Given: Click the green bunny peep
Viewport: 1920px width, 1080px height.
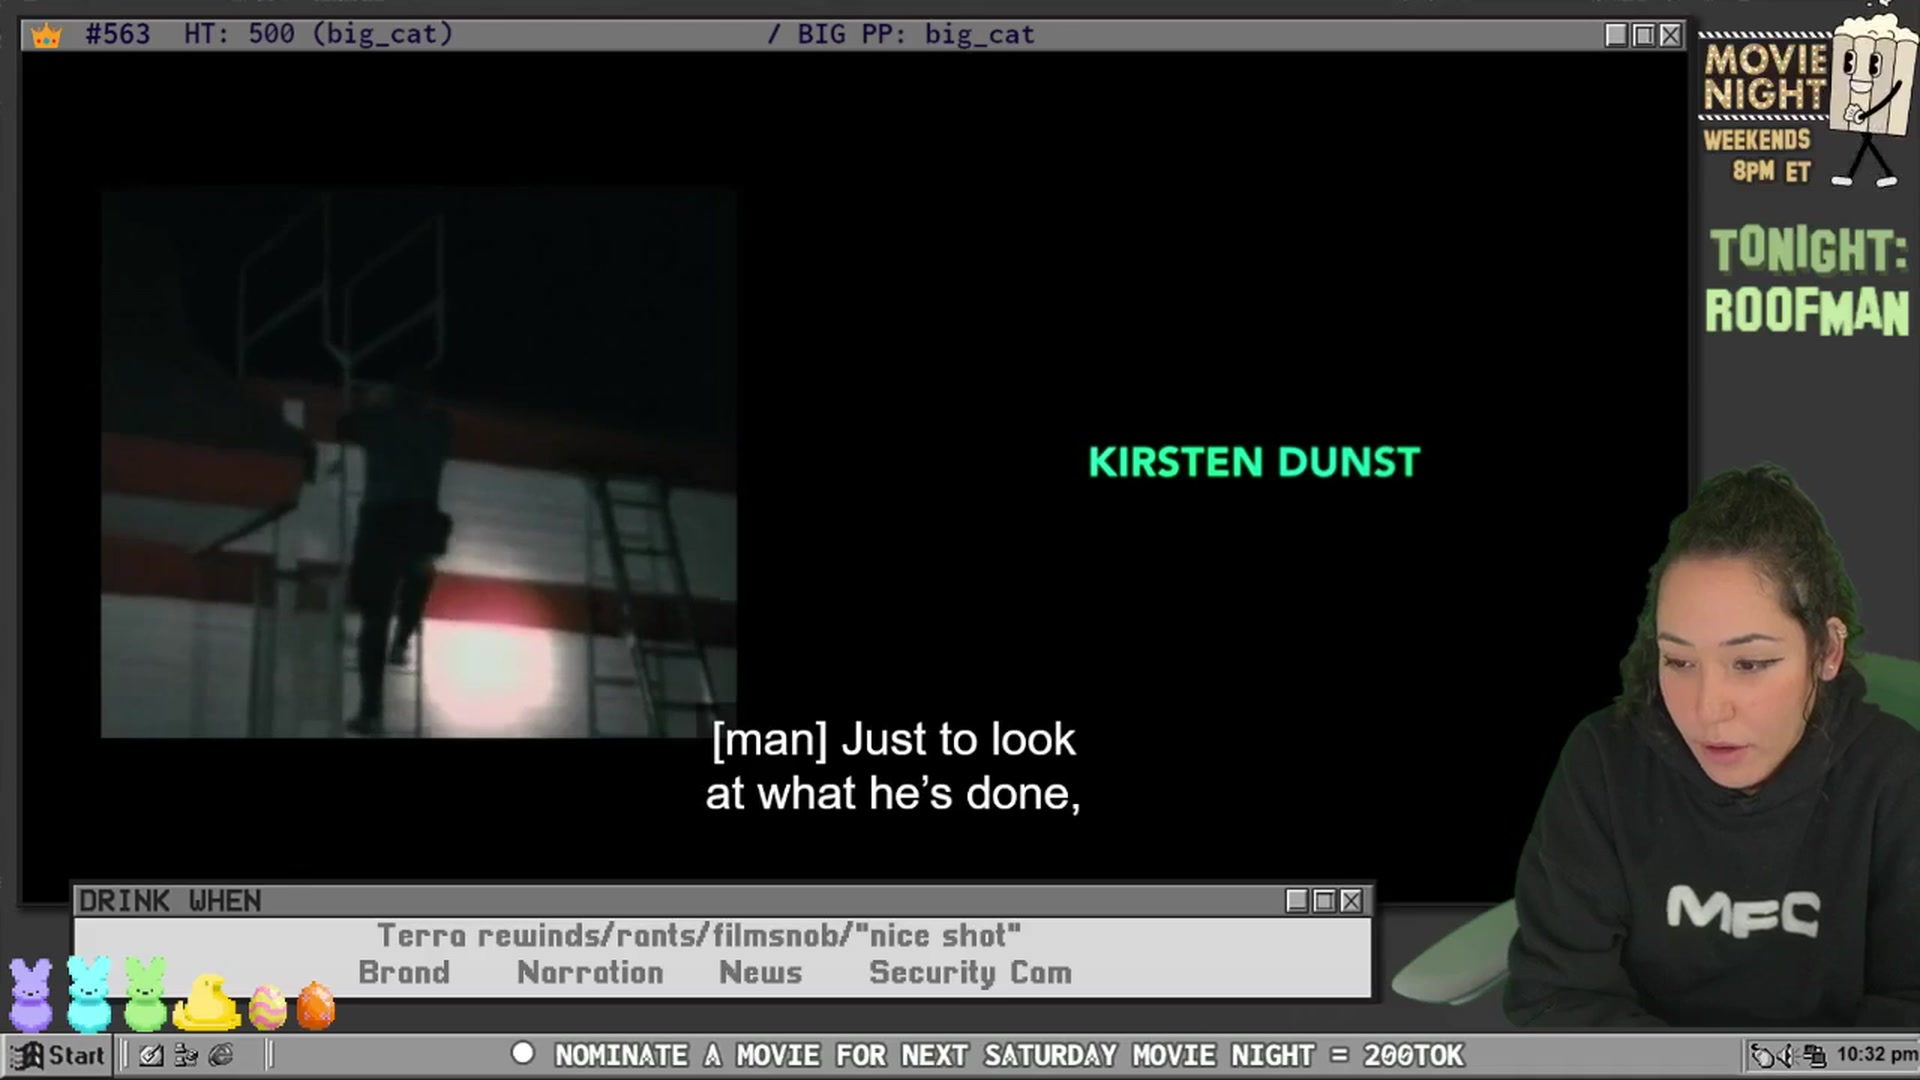Looking at the screenshot, I should (x=146, y=994).
